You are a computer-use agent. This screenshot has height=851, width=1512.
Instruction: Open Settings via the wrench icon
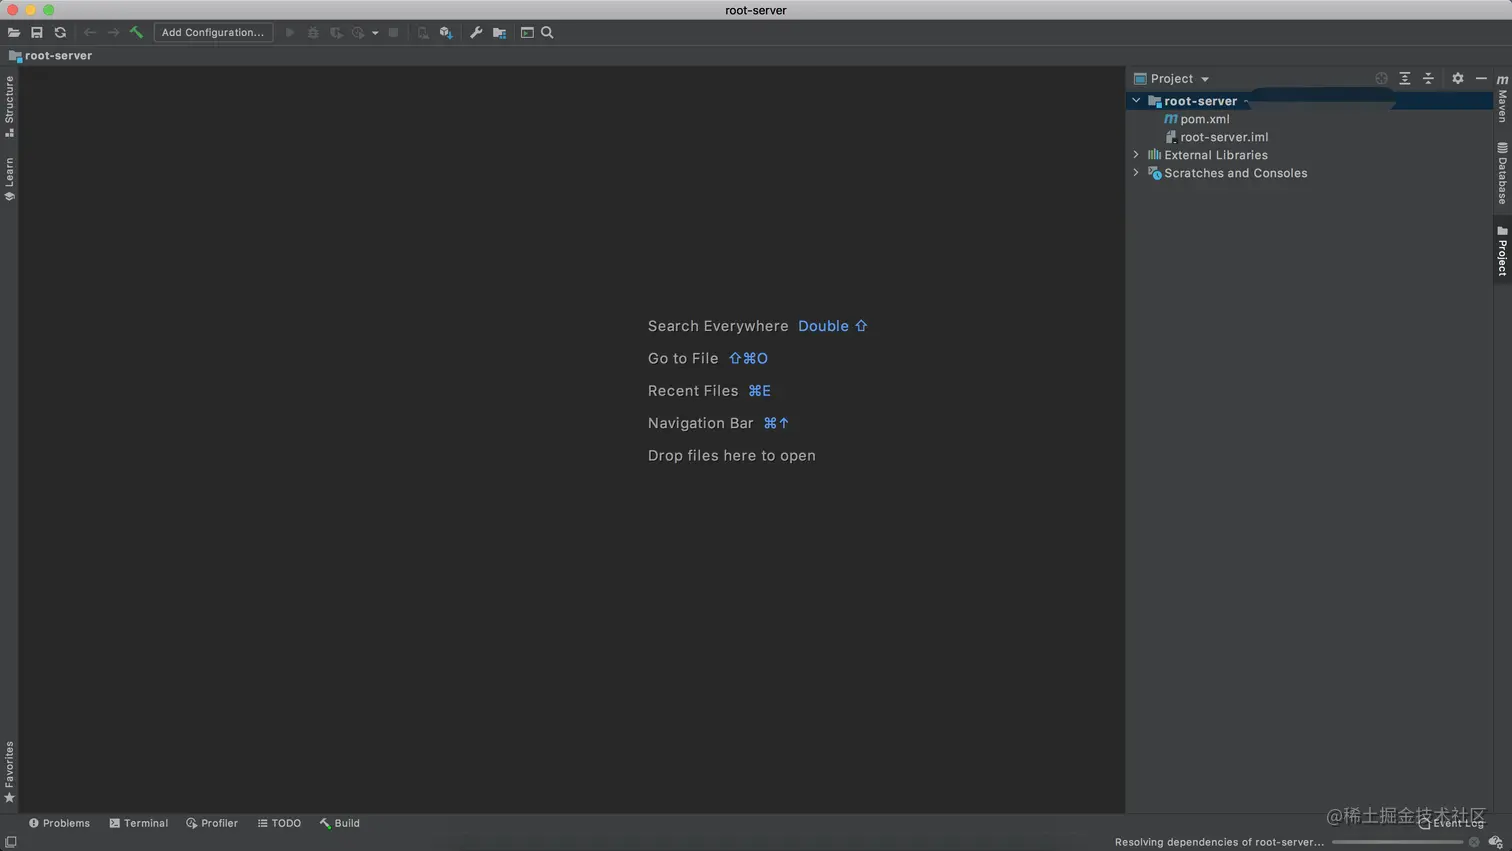pyautogui.click(x=476, y=33)
